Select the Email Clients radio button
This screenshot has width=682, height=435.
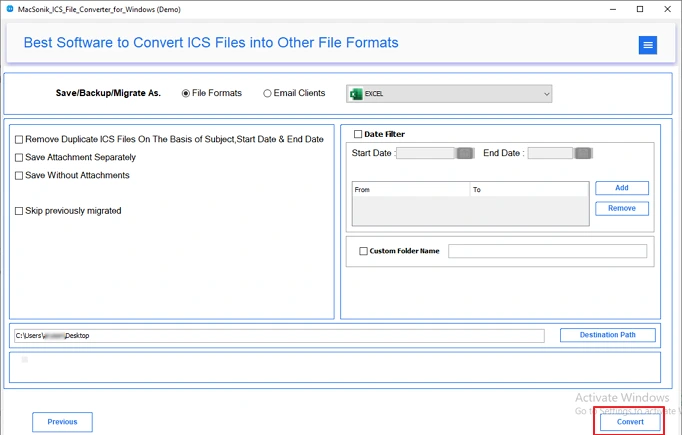267,94
